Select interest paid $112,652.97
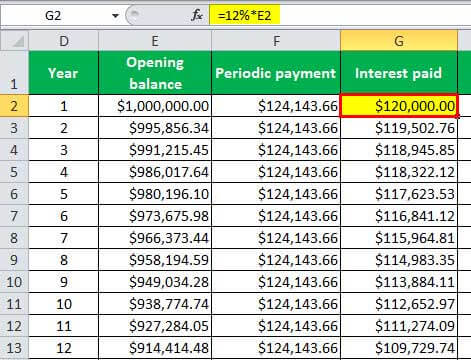 click(x=399, y=304)
